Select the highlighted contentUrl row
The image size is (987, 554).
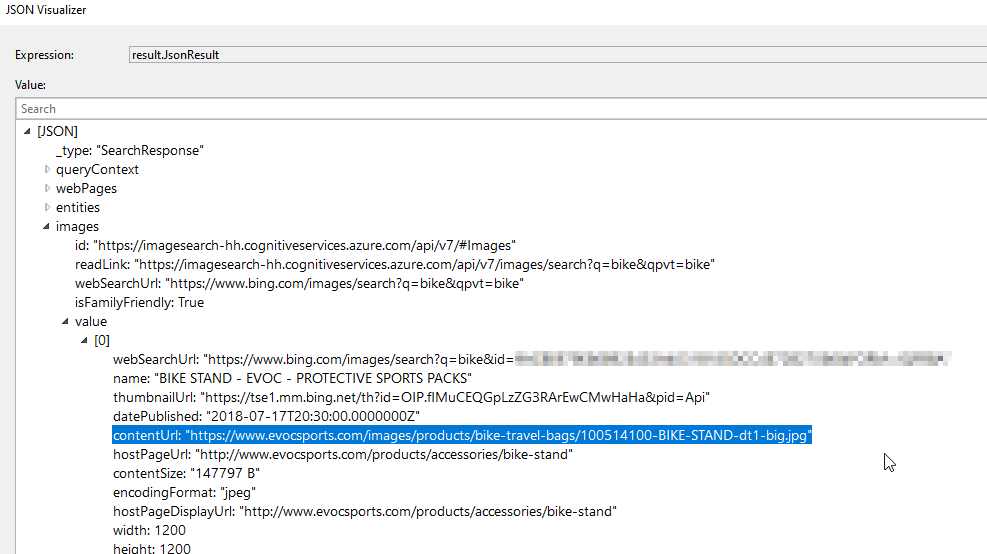(x=462, y=435)
